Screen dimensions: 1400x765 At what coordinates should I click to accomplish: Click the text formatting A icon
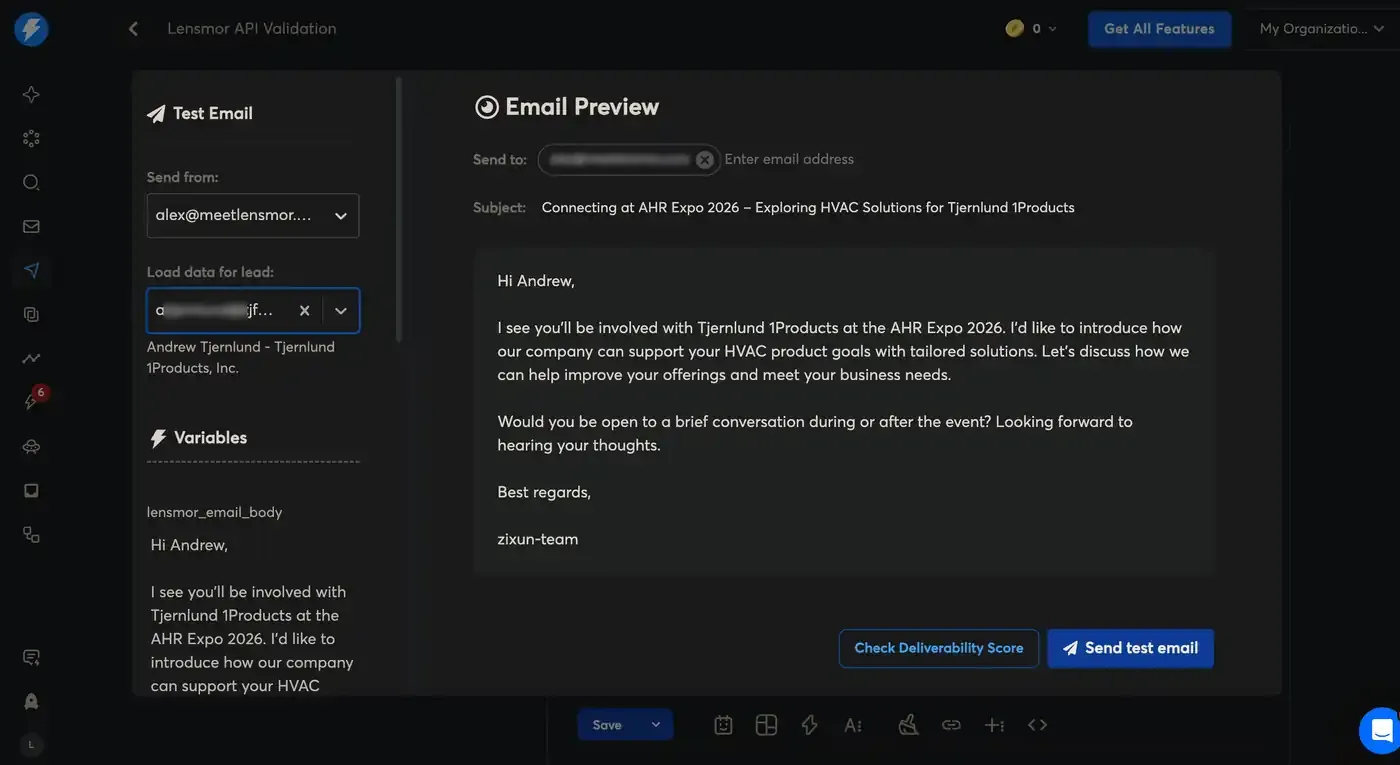(853, 725)
